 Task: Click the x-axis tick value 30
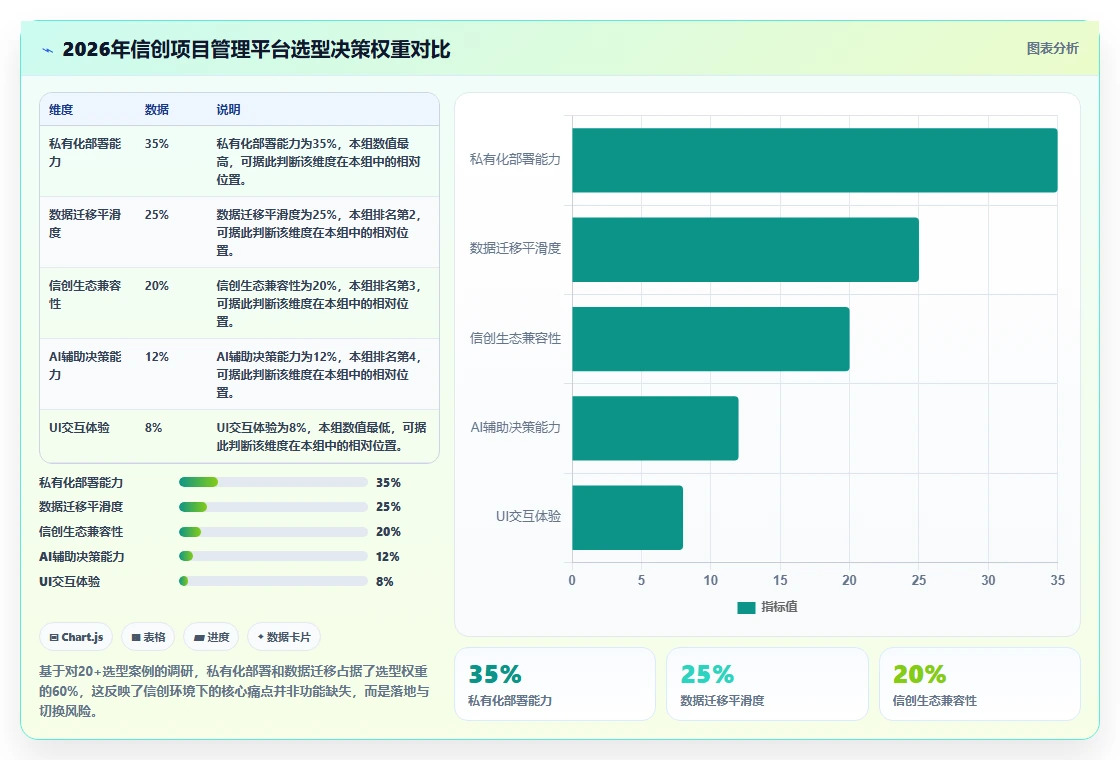(988, 580)
